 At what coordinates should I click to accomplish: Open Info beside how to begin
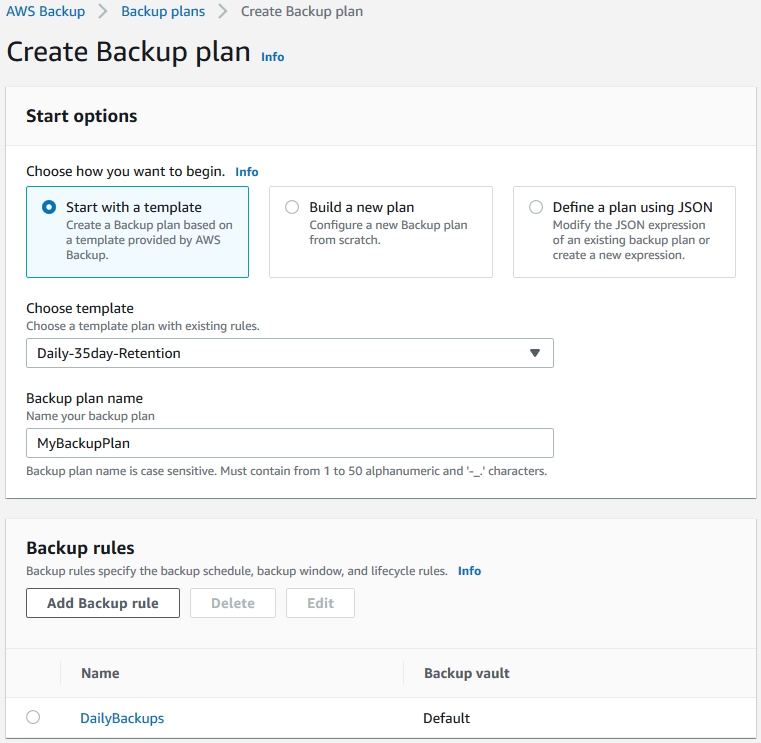click(x=247, y=172)
